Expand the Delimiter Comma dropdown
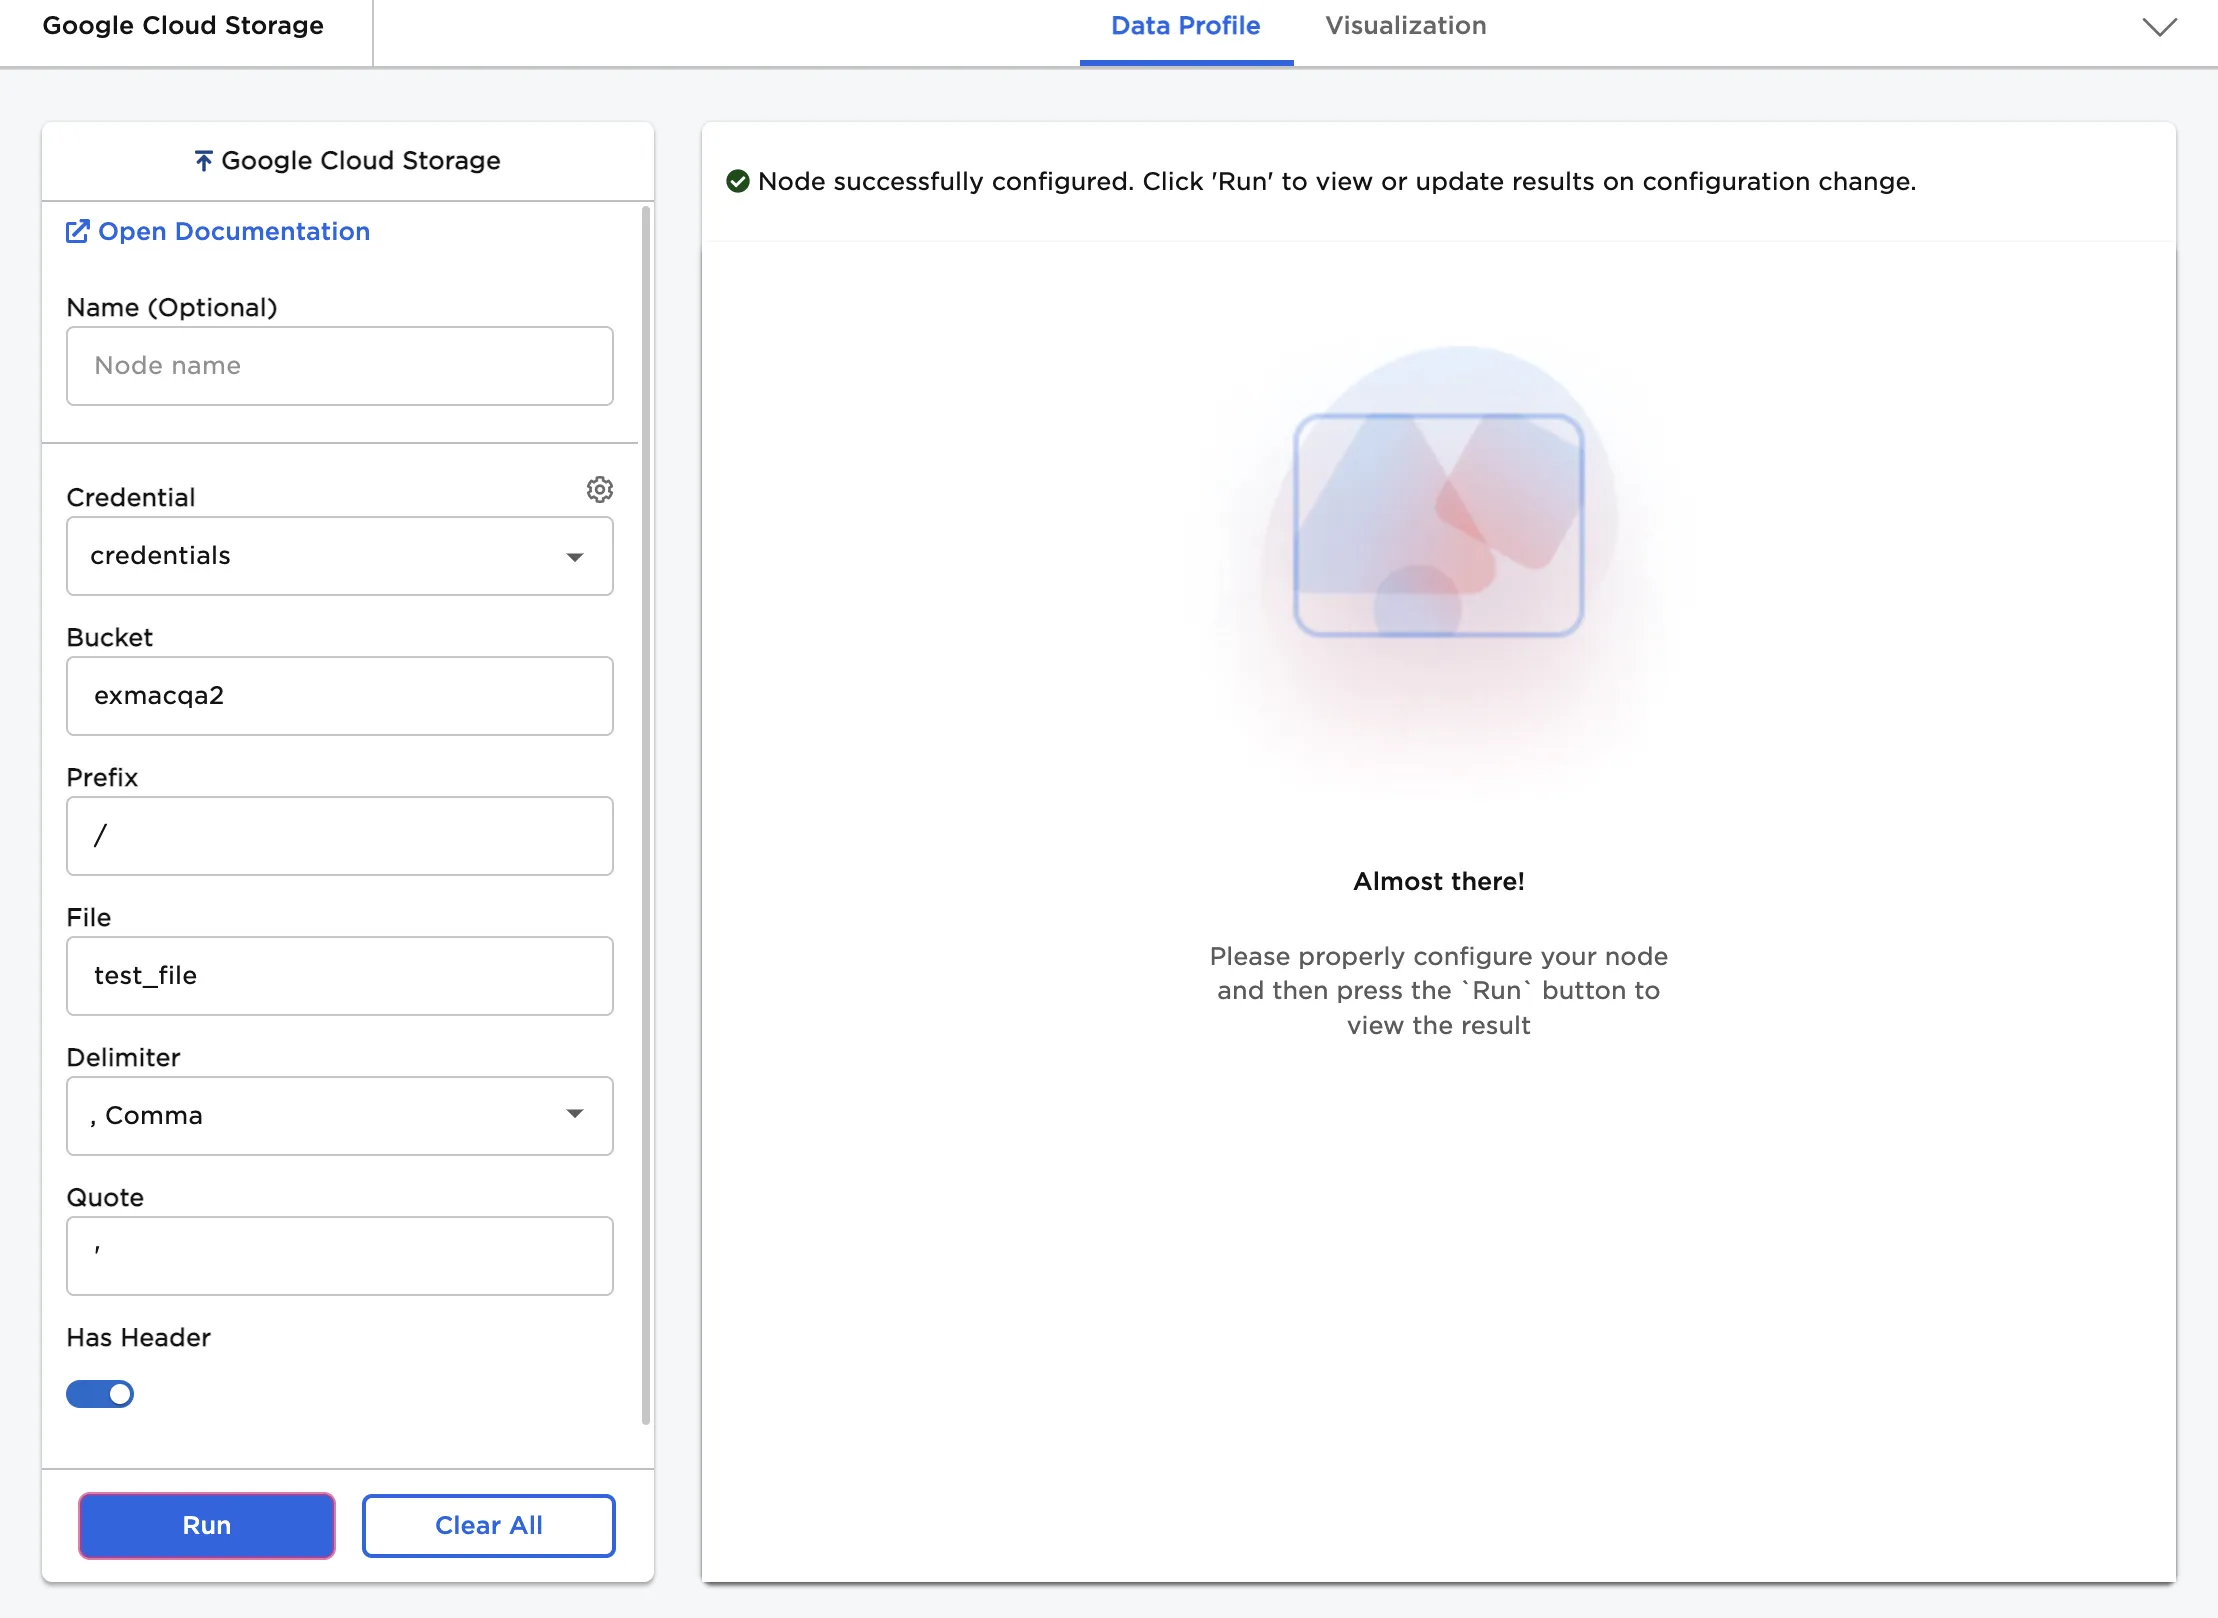The width and height of the screenshot is (2218, 1618). [339, 1115]
